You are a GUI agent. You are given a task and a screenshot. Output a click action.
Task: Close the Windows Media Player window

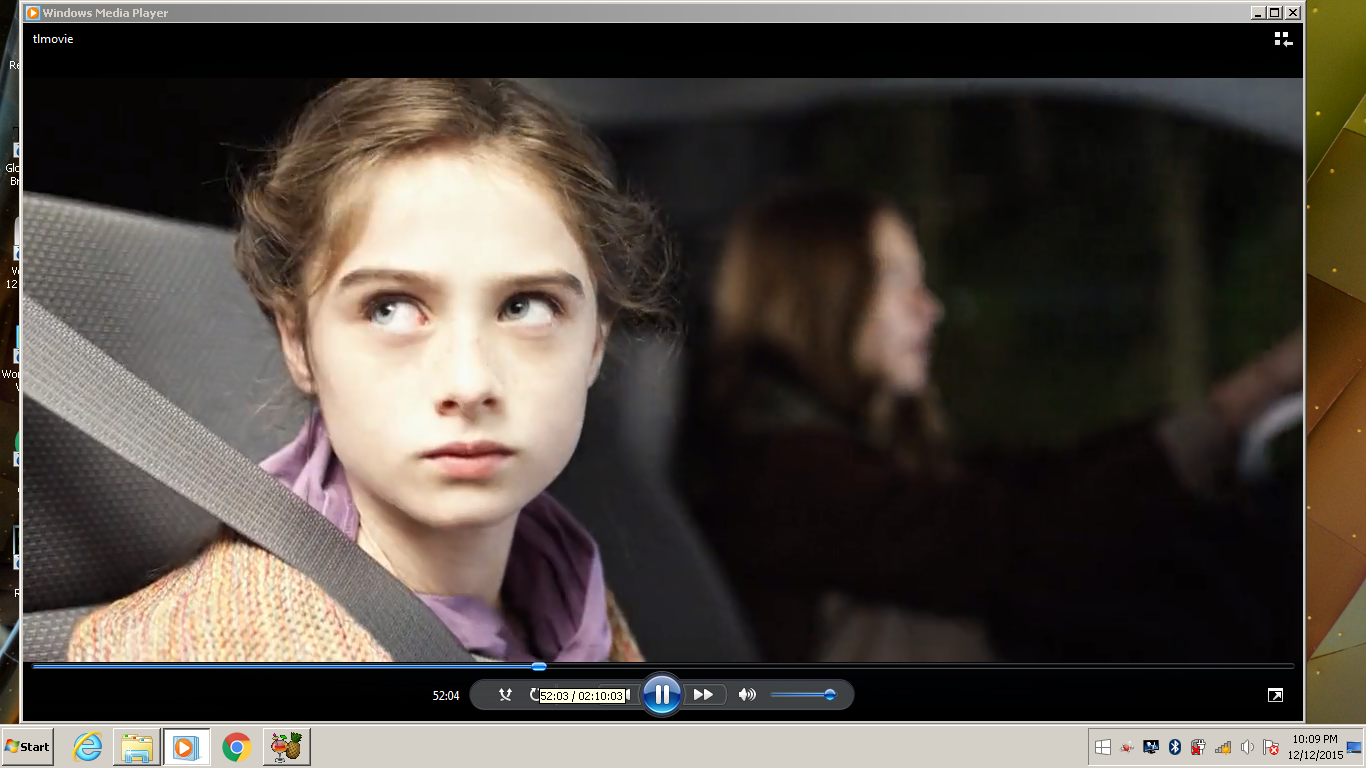coord(1293,13)
